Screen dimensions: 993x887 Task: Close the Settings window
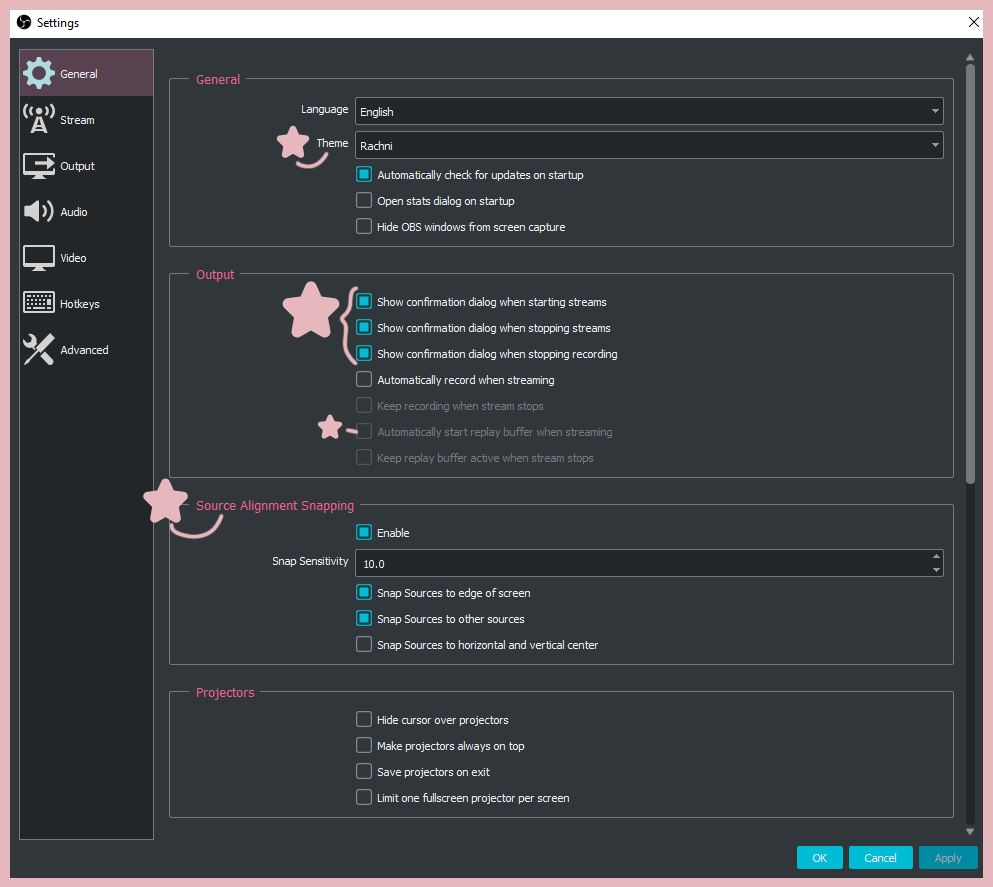click(974, 22)
